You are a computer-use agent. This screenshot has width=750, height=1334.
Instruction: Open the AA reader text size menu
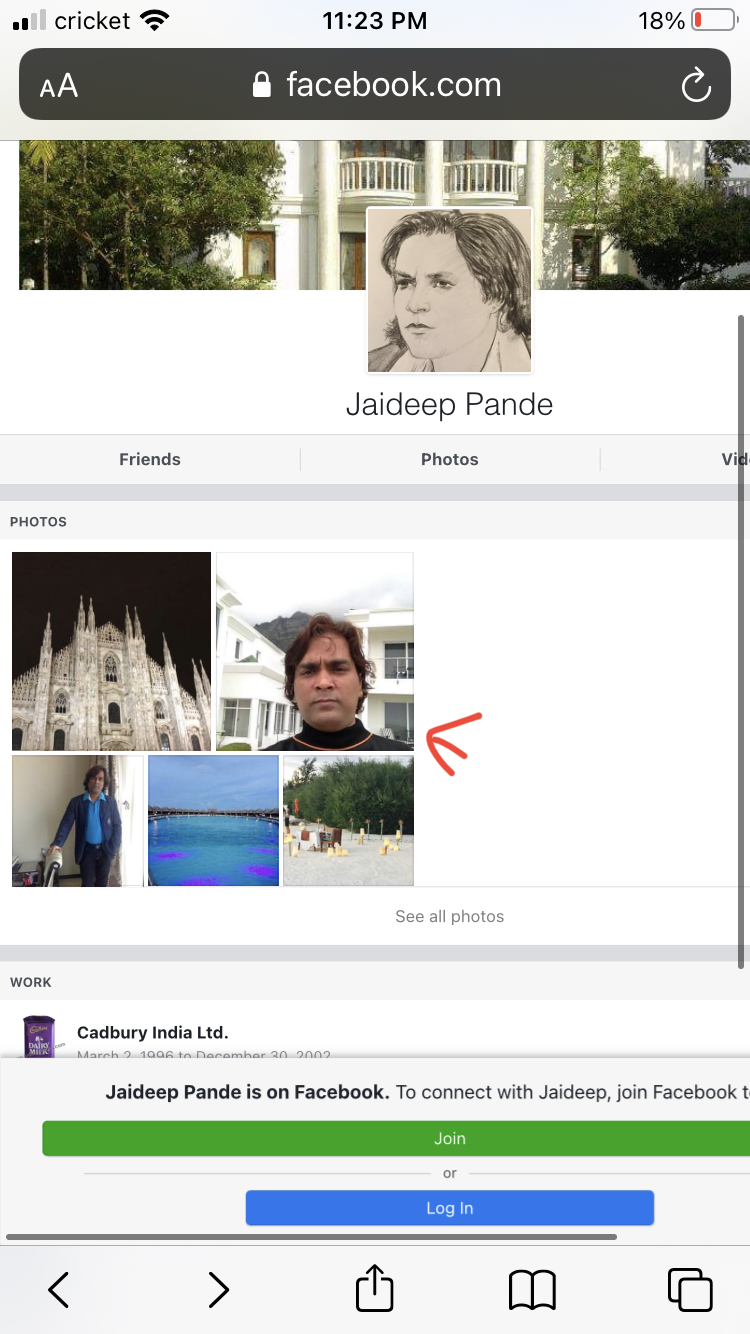click(x=58, y=86)
